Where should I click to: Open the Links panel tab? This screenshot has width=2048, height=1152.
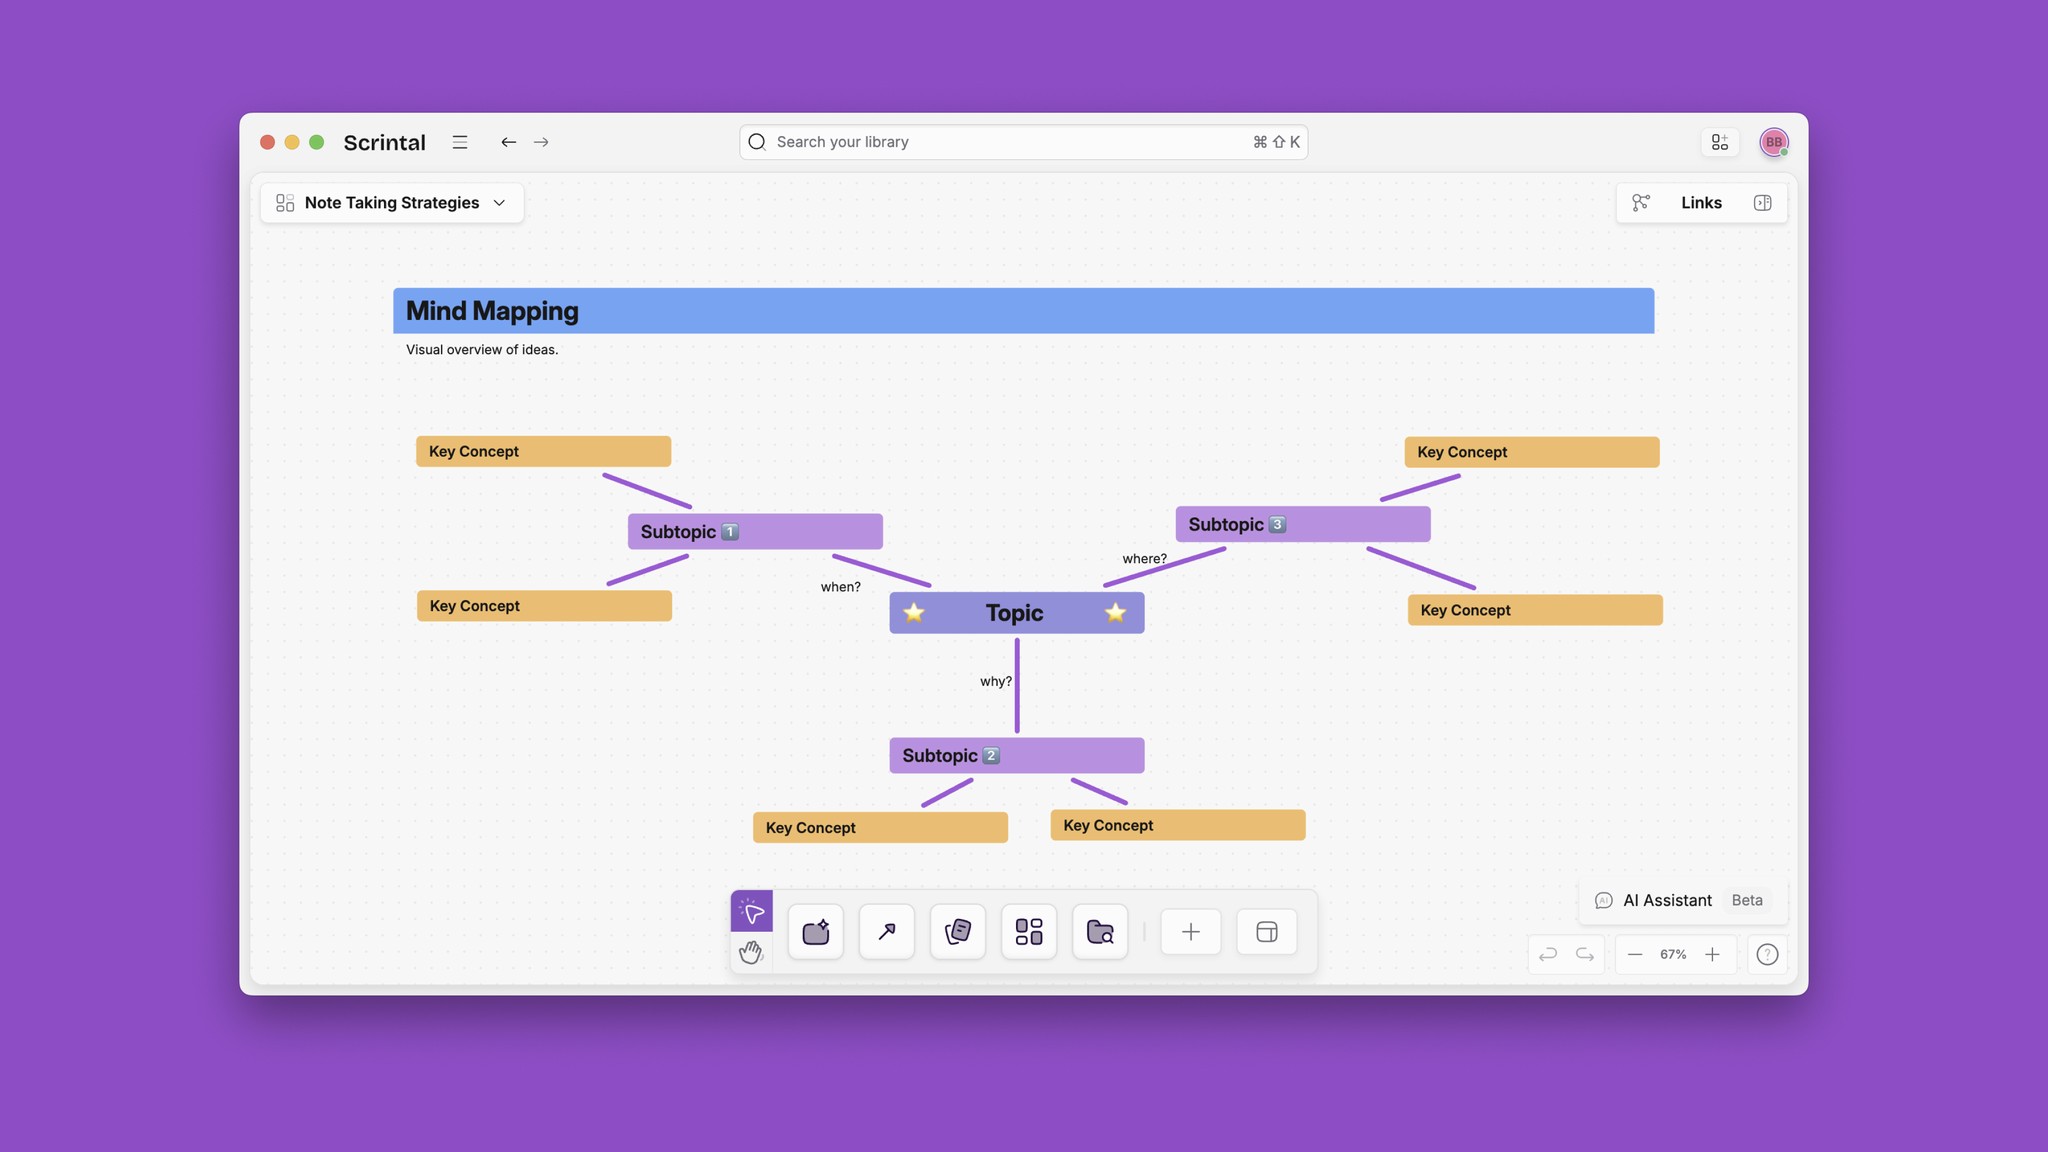coord(1700,203)
